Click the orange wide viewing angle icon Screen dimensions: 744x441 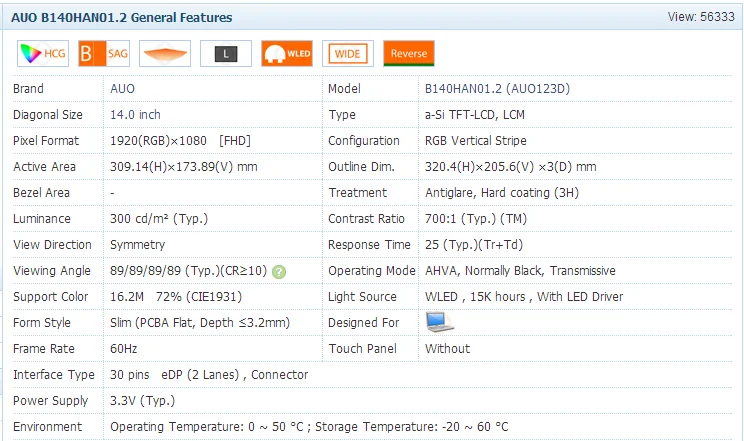[x=165, y=53]
